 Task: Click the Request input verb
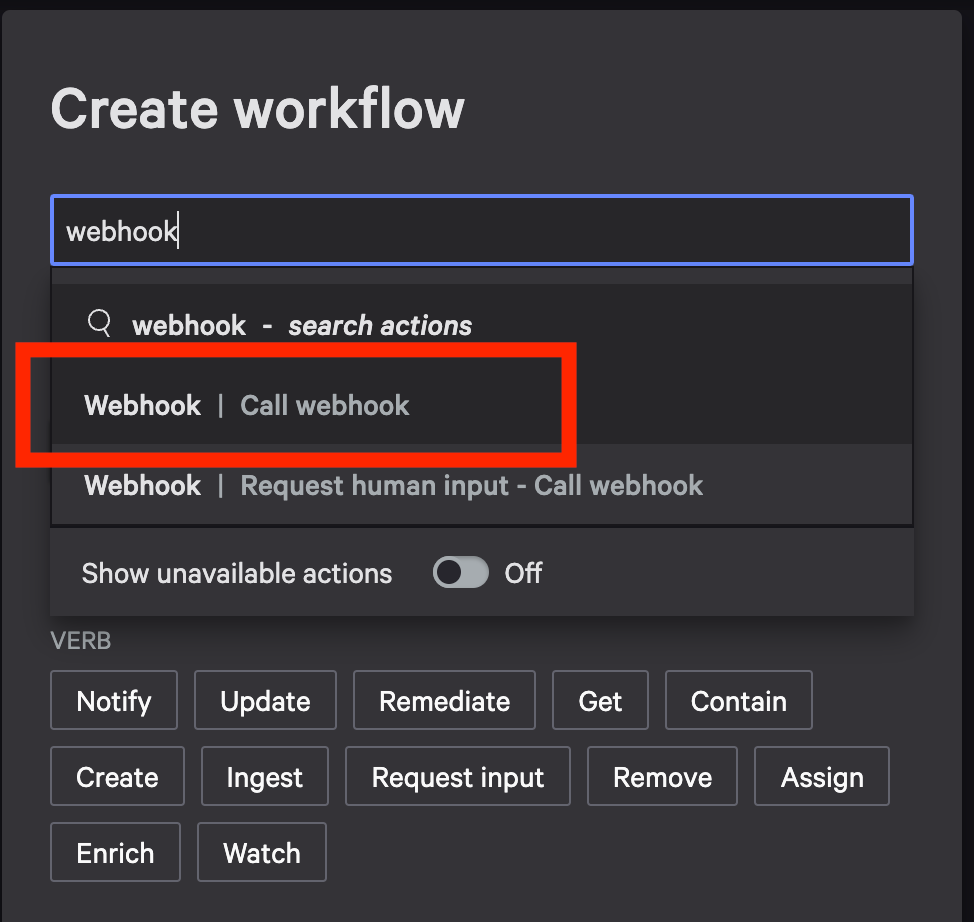(x=457, y=776)
